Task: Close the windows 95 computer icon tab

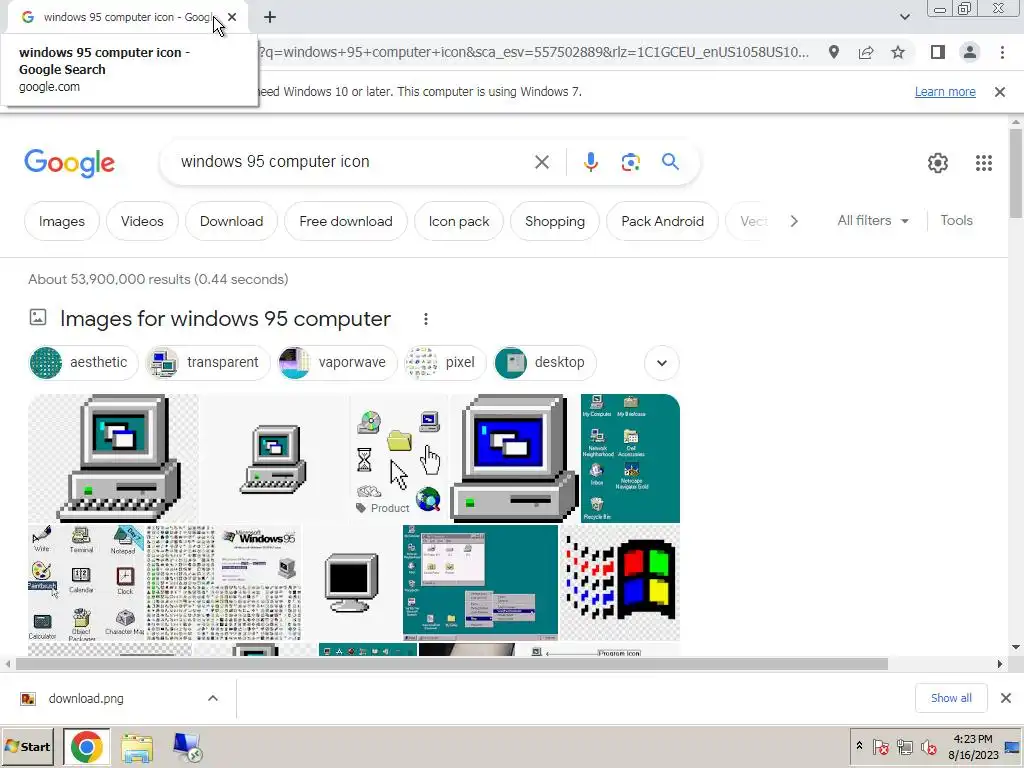Action: [232, 17]
